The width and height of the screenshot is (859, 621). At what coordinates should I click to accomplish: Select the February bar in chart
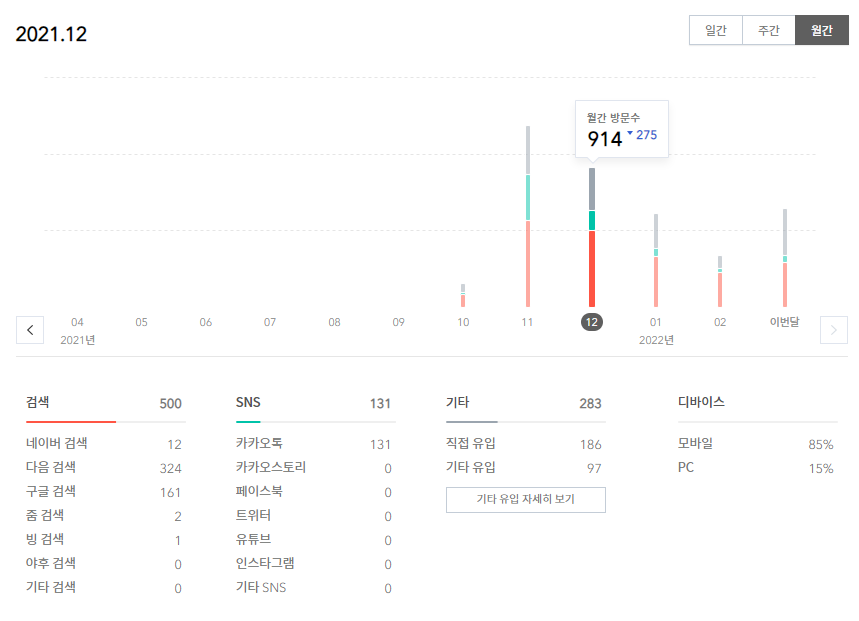[720, 281]
